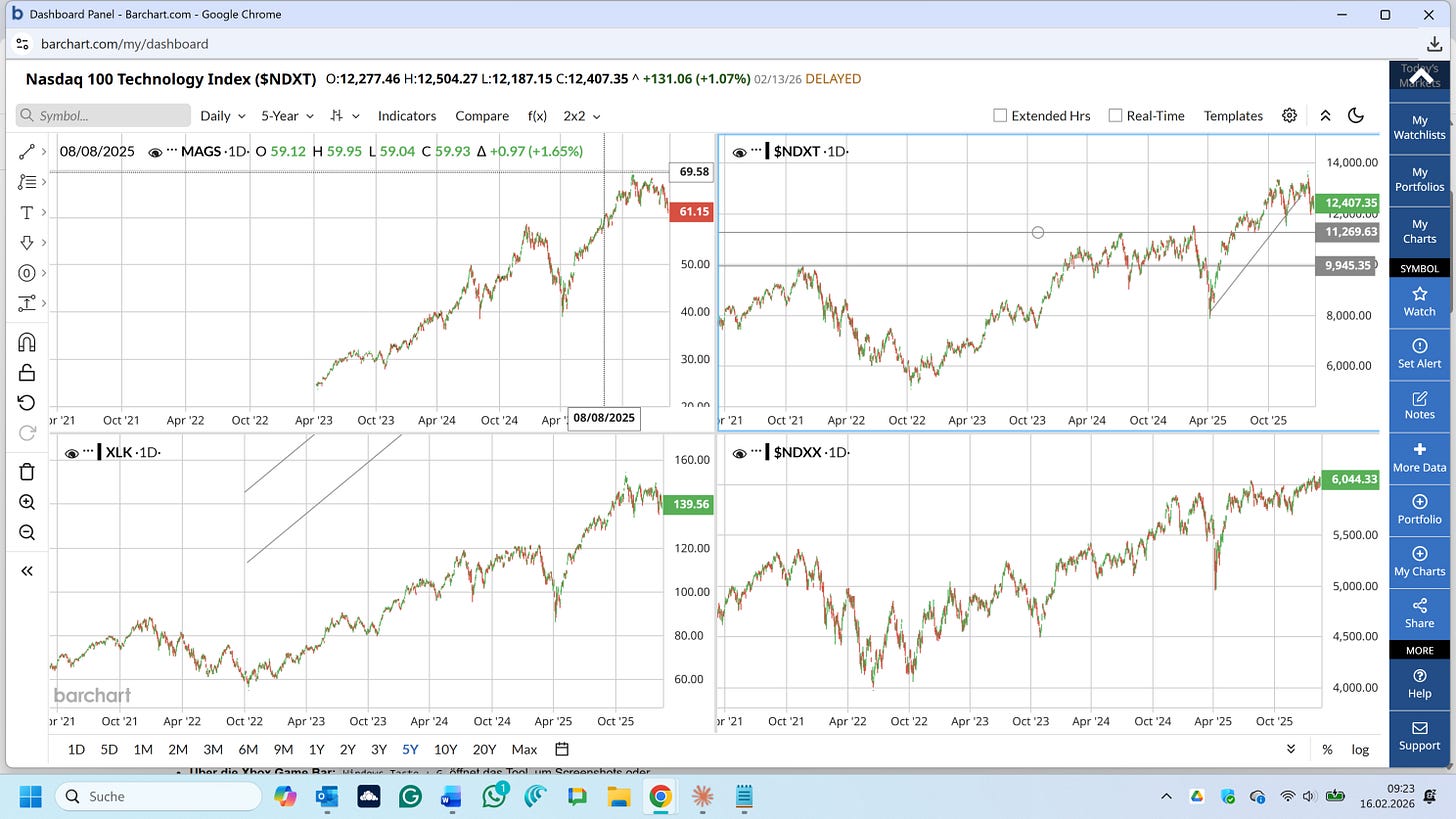
Task: Delete drawings with the trash icon
Action: pos(27,472)
